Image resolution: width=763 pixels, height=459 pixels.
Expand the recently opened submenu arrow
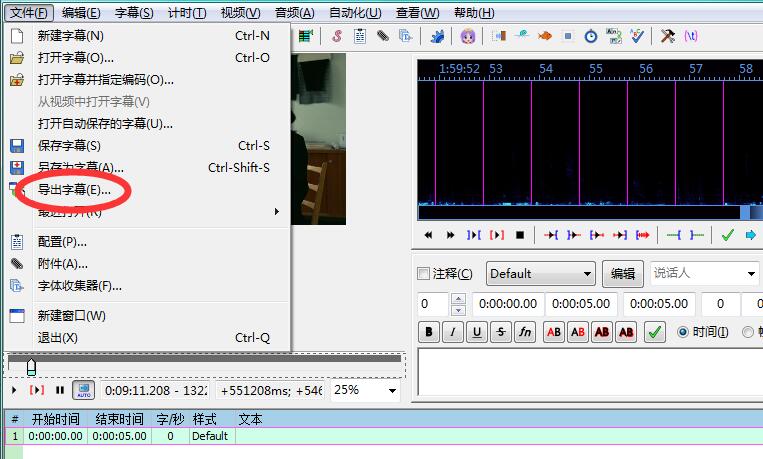[x=276, y=211]
